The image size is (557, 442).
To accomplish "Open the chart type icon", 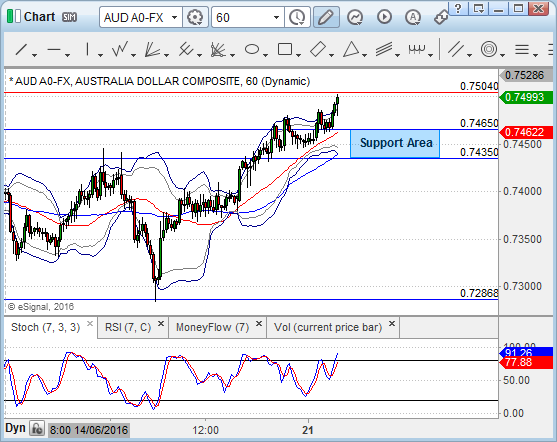I will pyautogui.click(x=355, y=17).
